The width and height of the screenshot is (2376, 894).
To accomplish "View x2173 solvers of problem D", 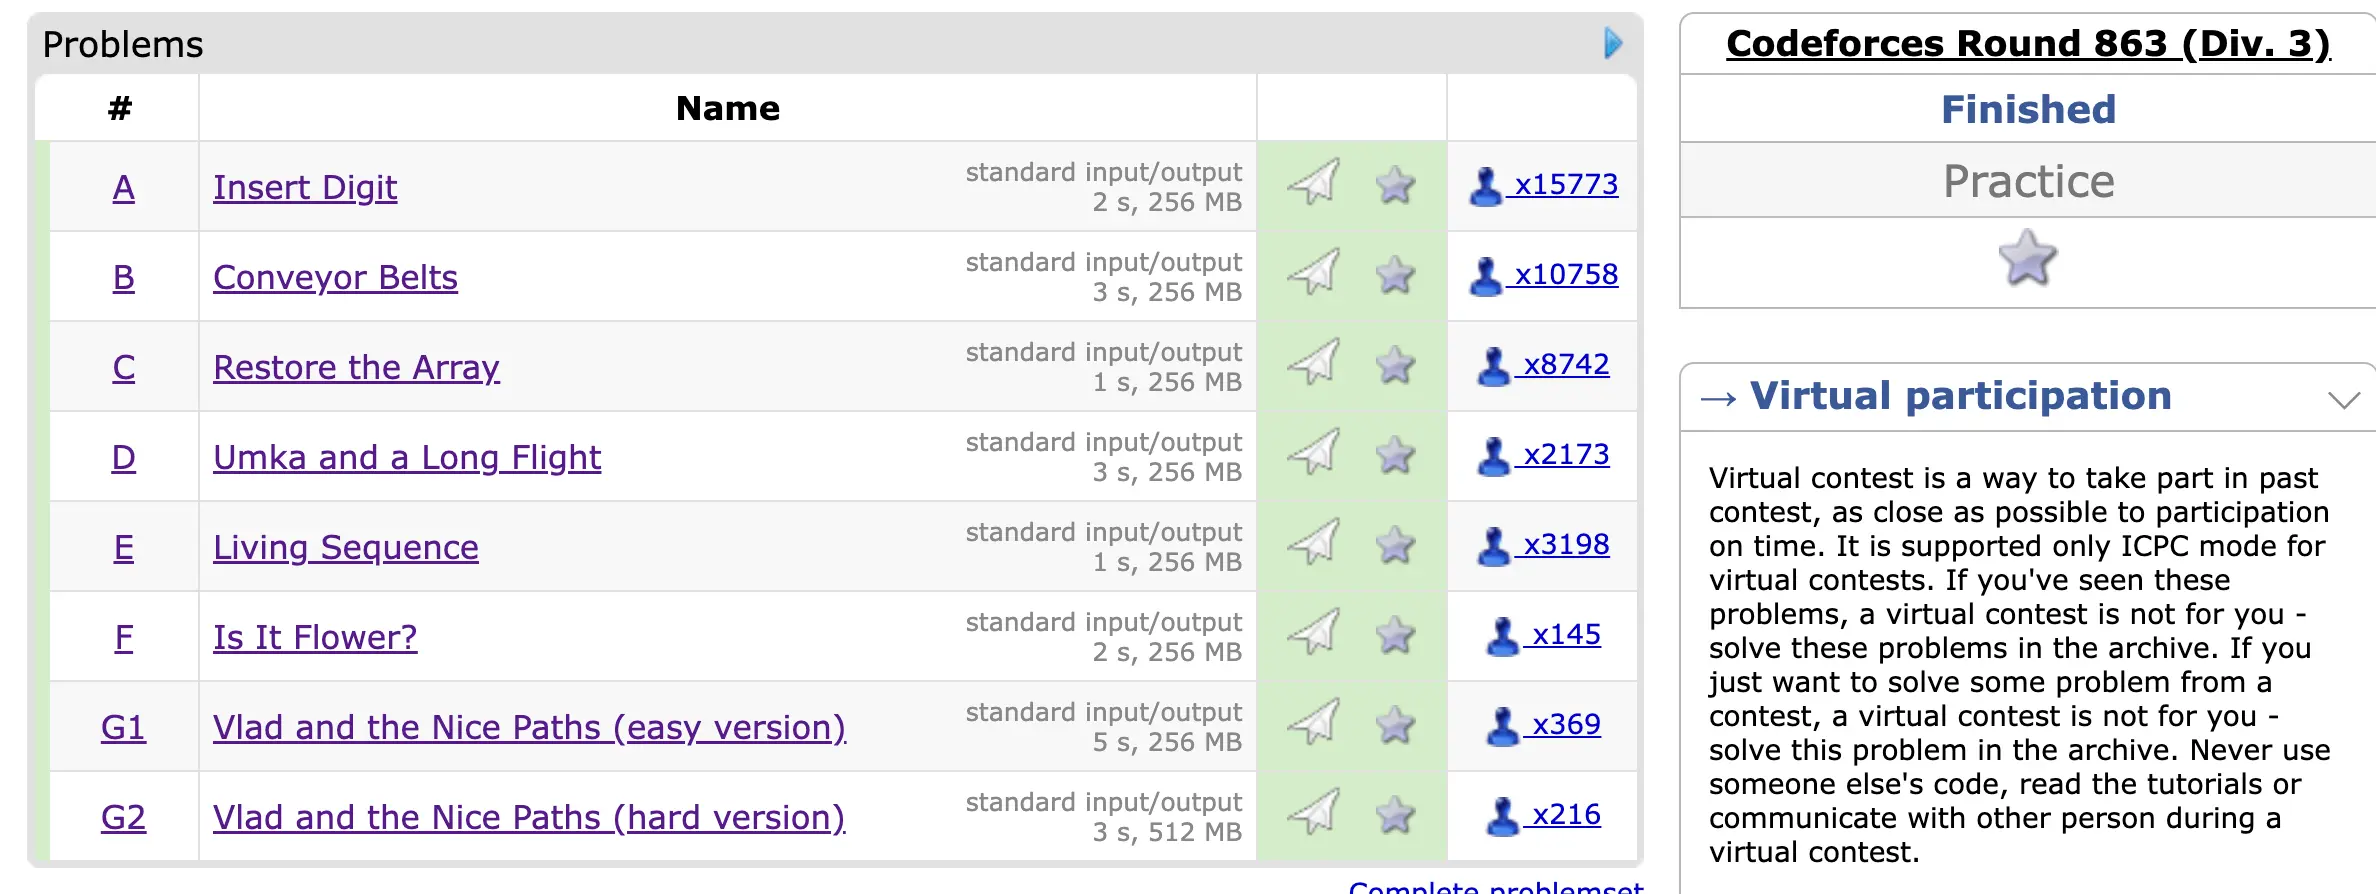I will pyautogui.click(x=1543, y=455).
